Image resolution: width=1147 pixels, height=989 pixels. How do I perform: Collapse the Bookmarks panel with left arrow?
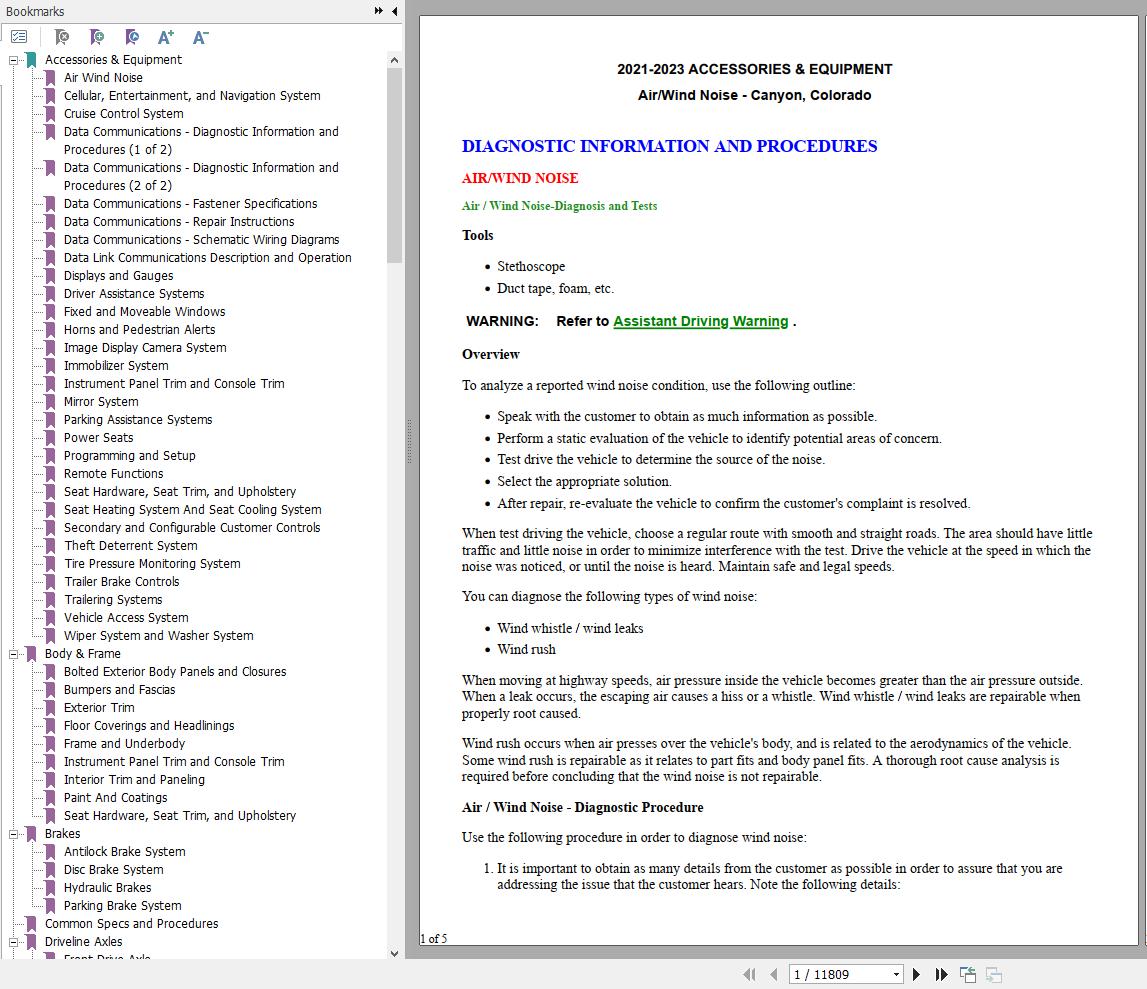(394, 11)
